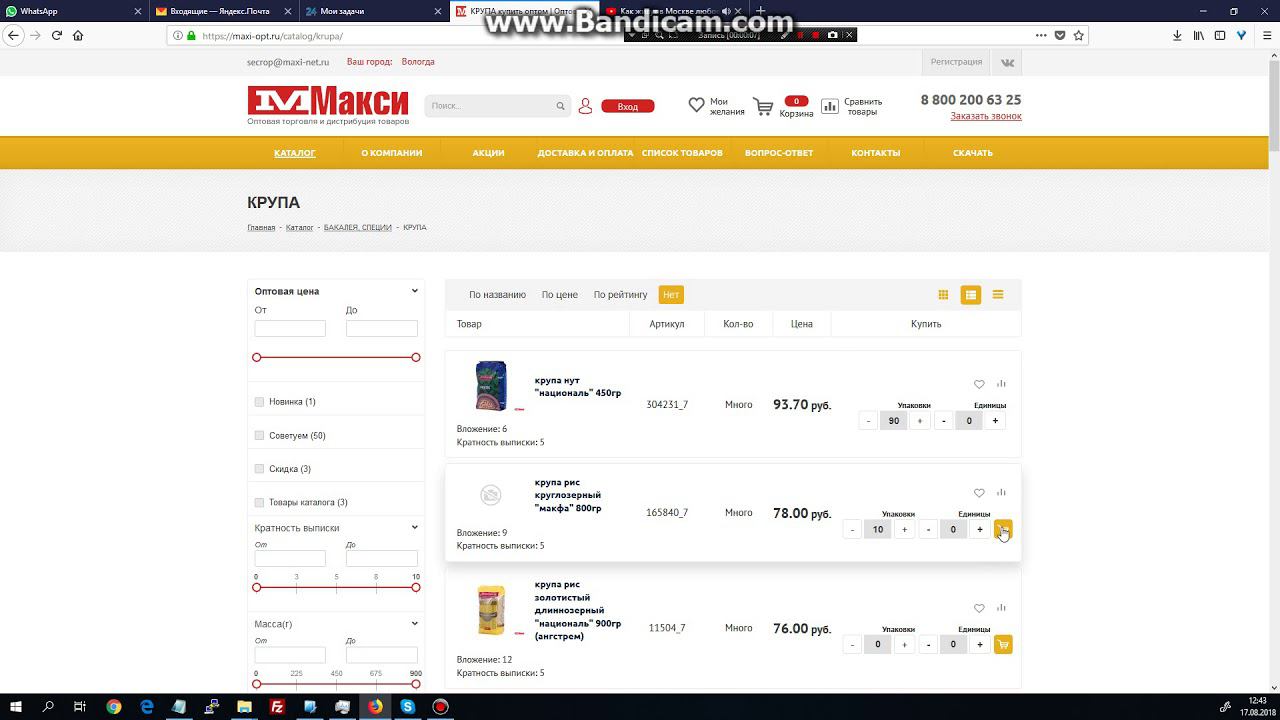Click the Оптовая цена От input field
This screenshot has width=1280, height=720.
(290, 328)
